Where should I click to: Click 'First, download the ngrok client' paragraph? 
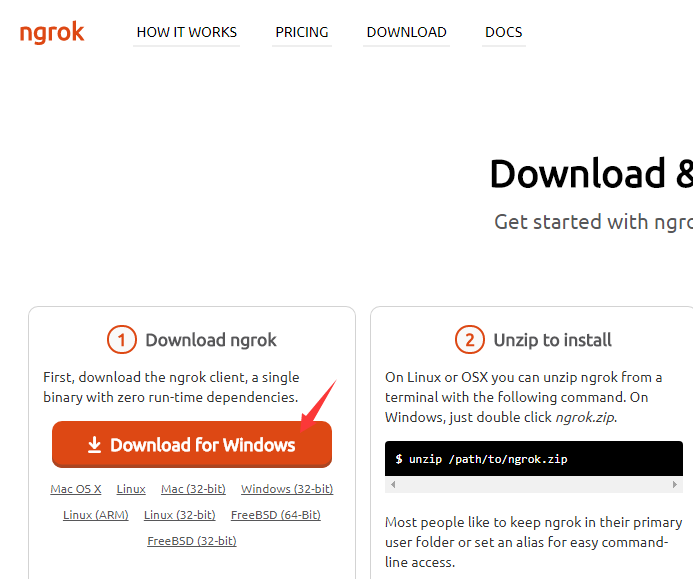[171, 387]
